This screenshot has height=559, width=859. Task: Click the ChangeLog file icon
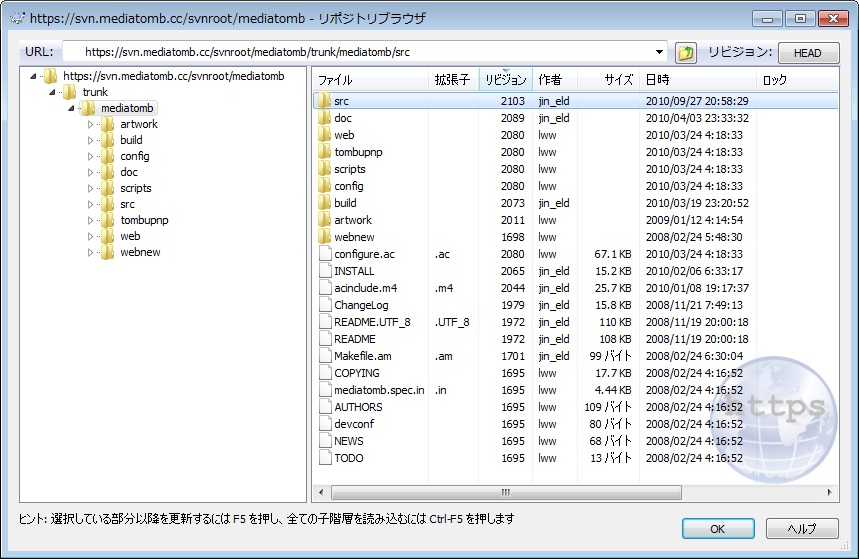coord(325,305)
